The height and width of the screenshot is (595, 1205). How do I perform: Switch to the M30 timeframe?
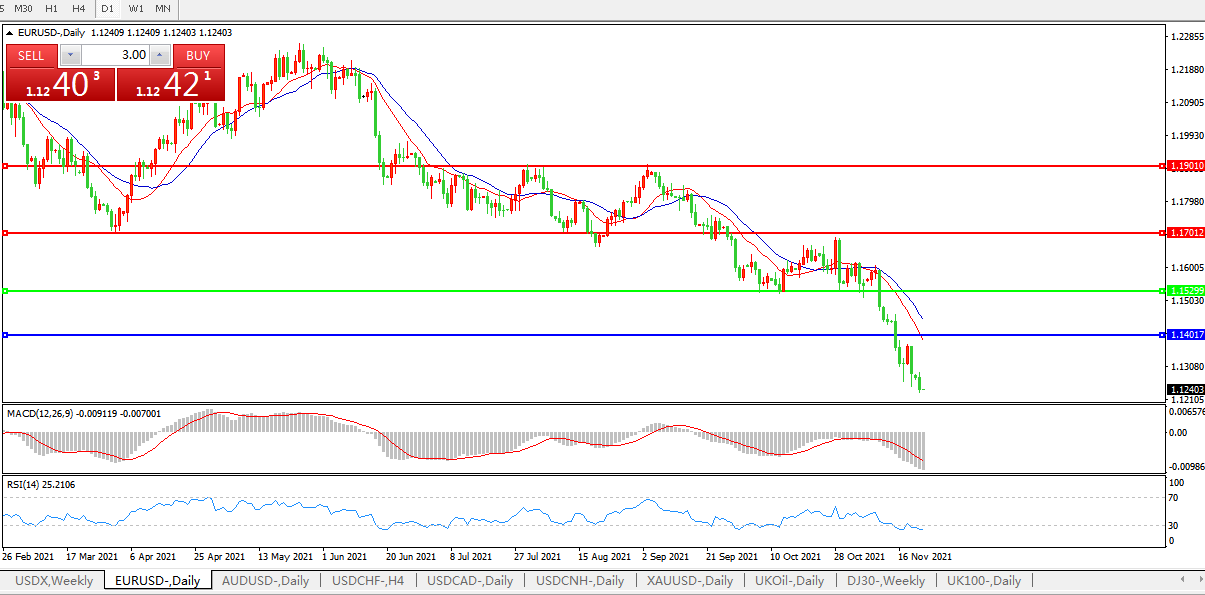click(23, 8)
